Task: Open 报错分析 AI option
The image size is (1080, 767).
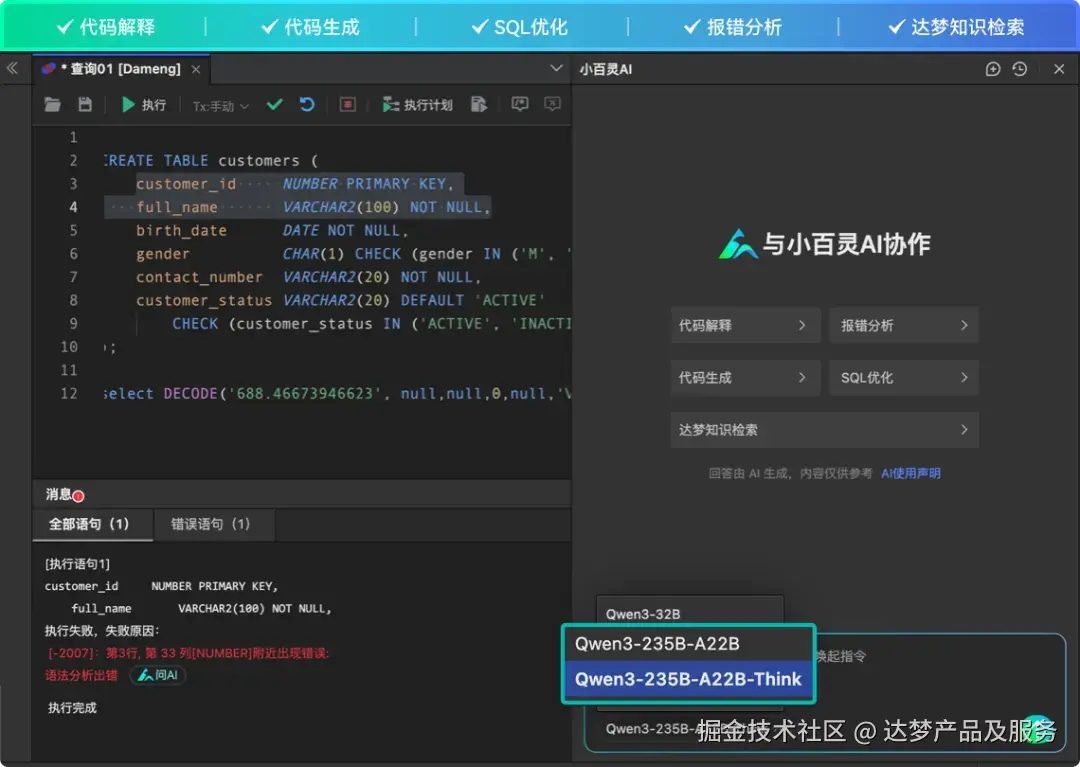Action: pyautogui.click(x=904, y=325)
